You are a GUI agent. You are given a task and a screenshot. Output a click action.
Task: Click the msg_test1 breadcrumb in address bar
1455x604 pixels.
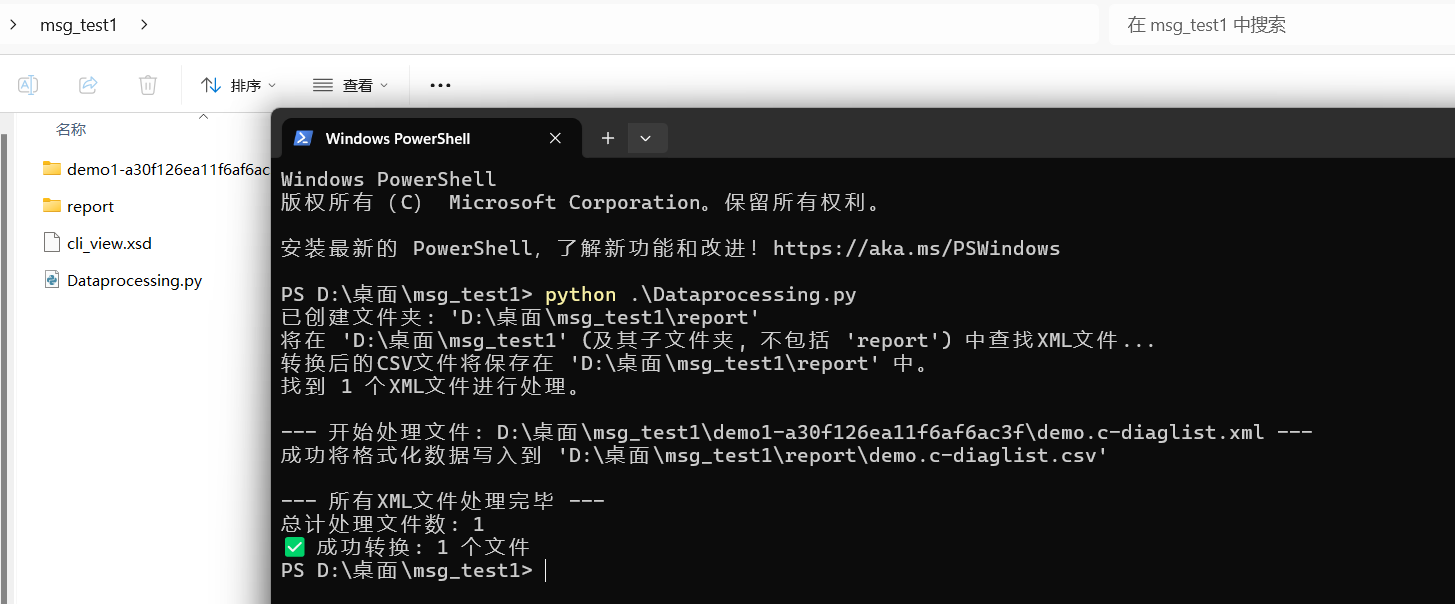(x=78, y=25)
